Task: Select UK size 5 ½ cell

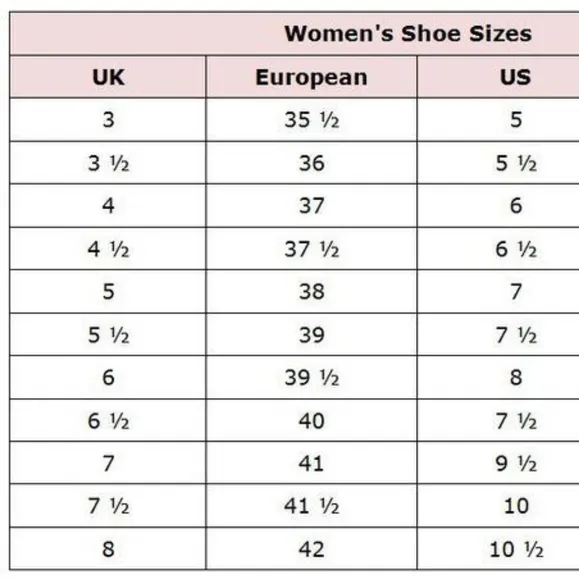Action: (x=108, y=335)
